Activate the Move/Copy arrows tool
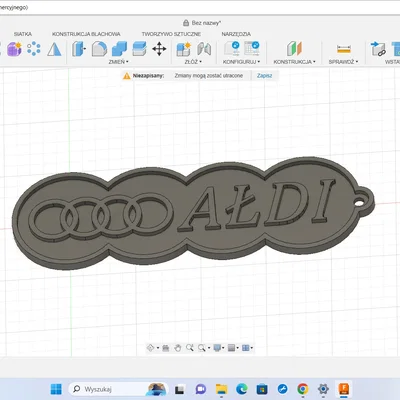The width and height of the screenshot is (400, 400). pyautogui.click(x=159, y=49)
